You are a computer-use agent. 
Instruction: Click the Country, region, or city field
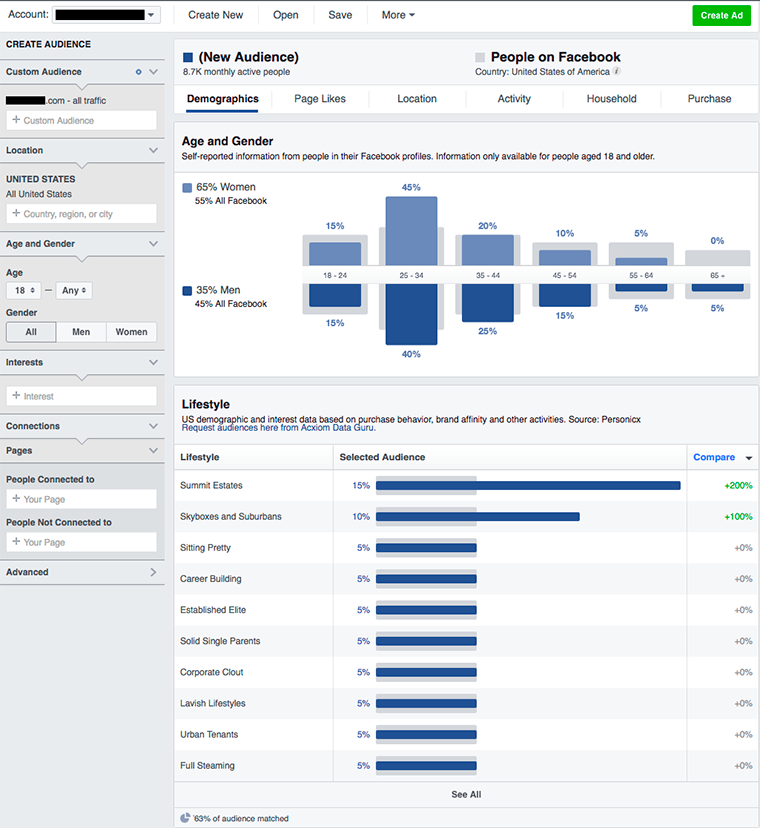pos(81,214)
